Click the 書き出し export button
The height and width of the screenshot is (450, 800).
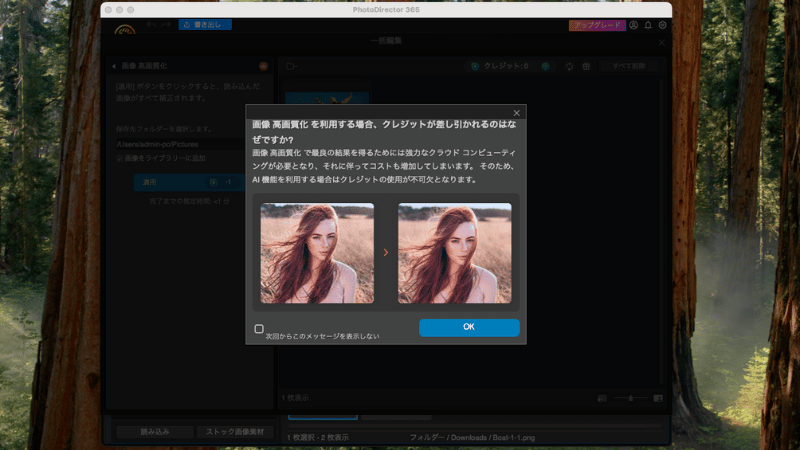tap(205, 24)
